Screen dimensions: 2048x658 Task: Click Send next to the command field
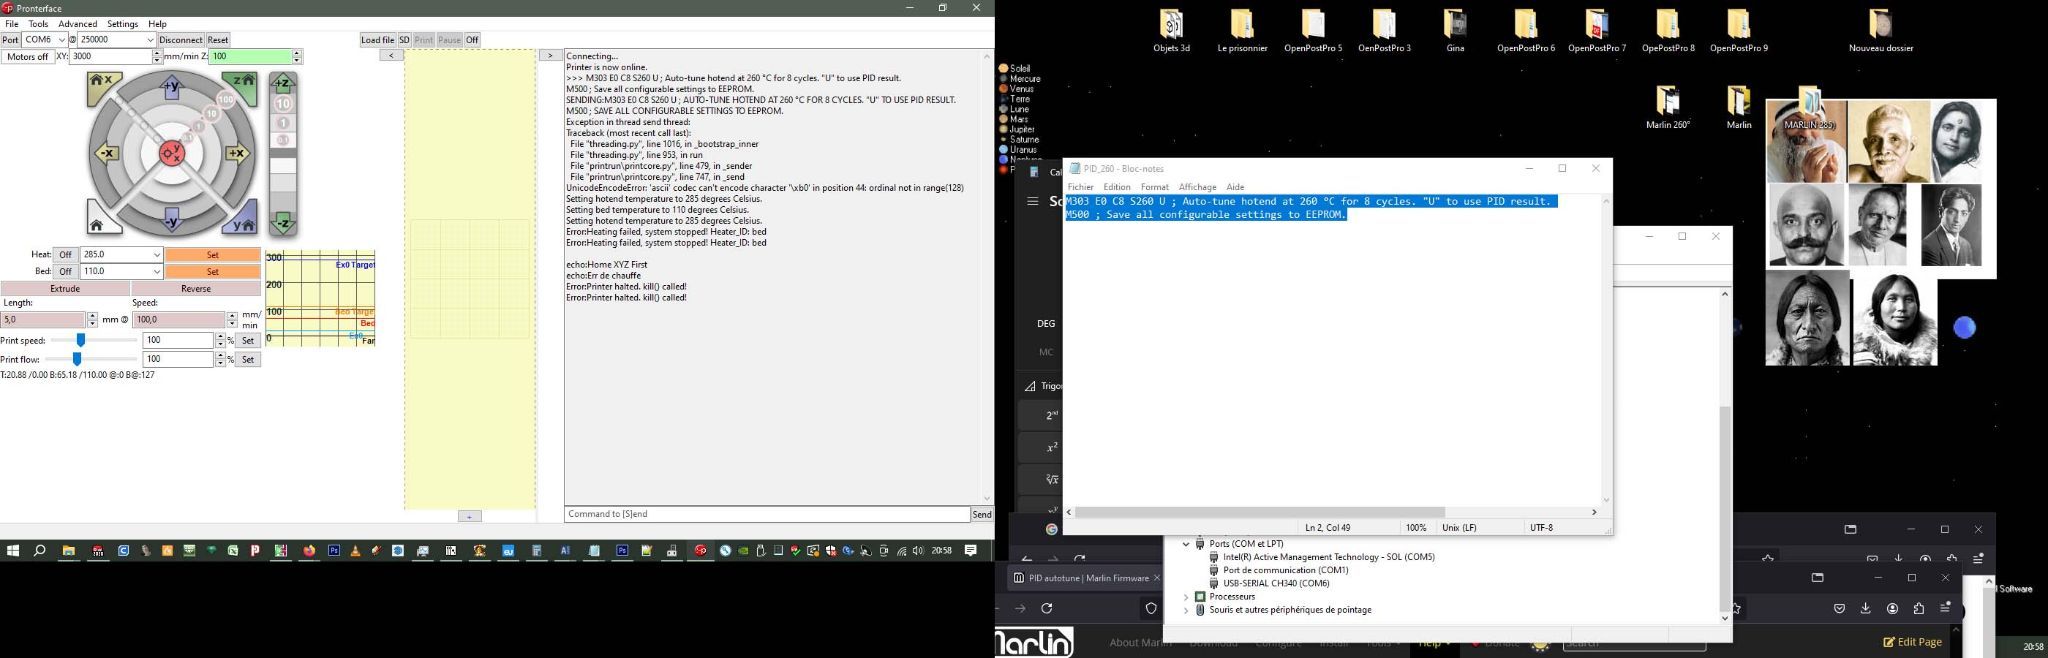tap(982, 514)
